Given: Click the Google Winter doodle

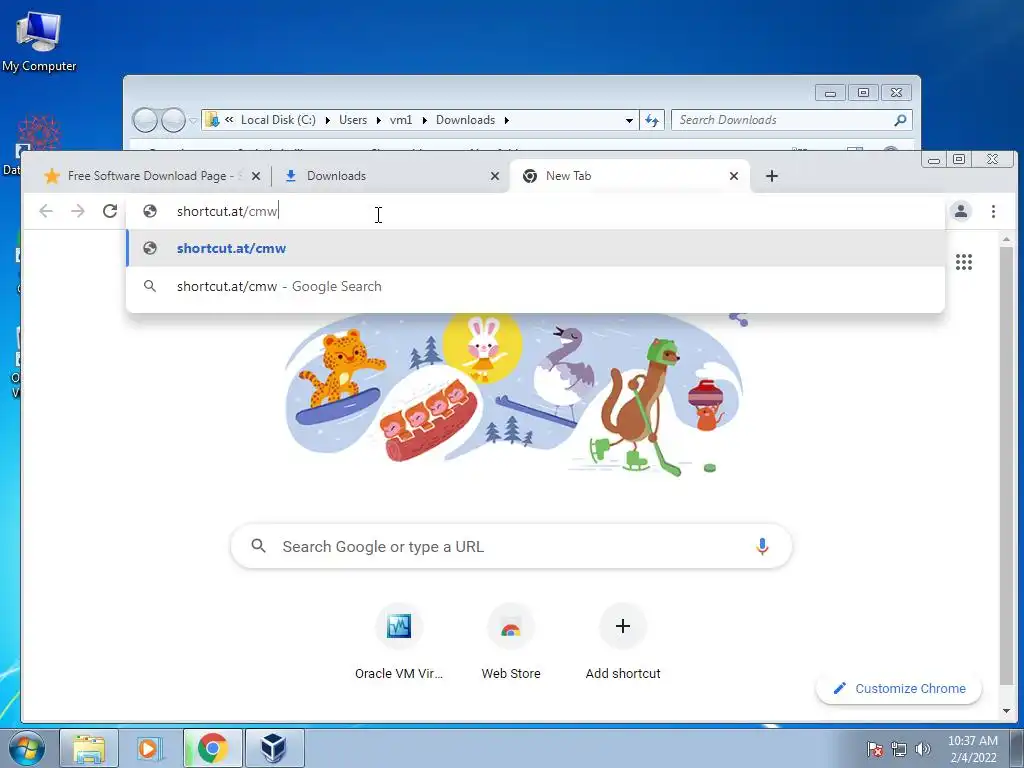Looking at the screenshot, I should click(513, 394).
